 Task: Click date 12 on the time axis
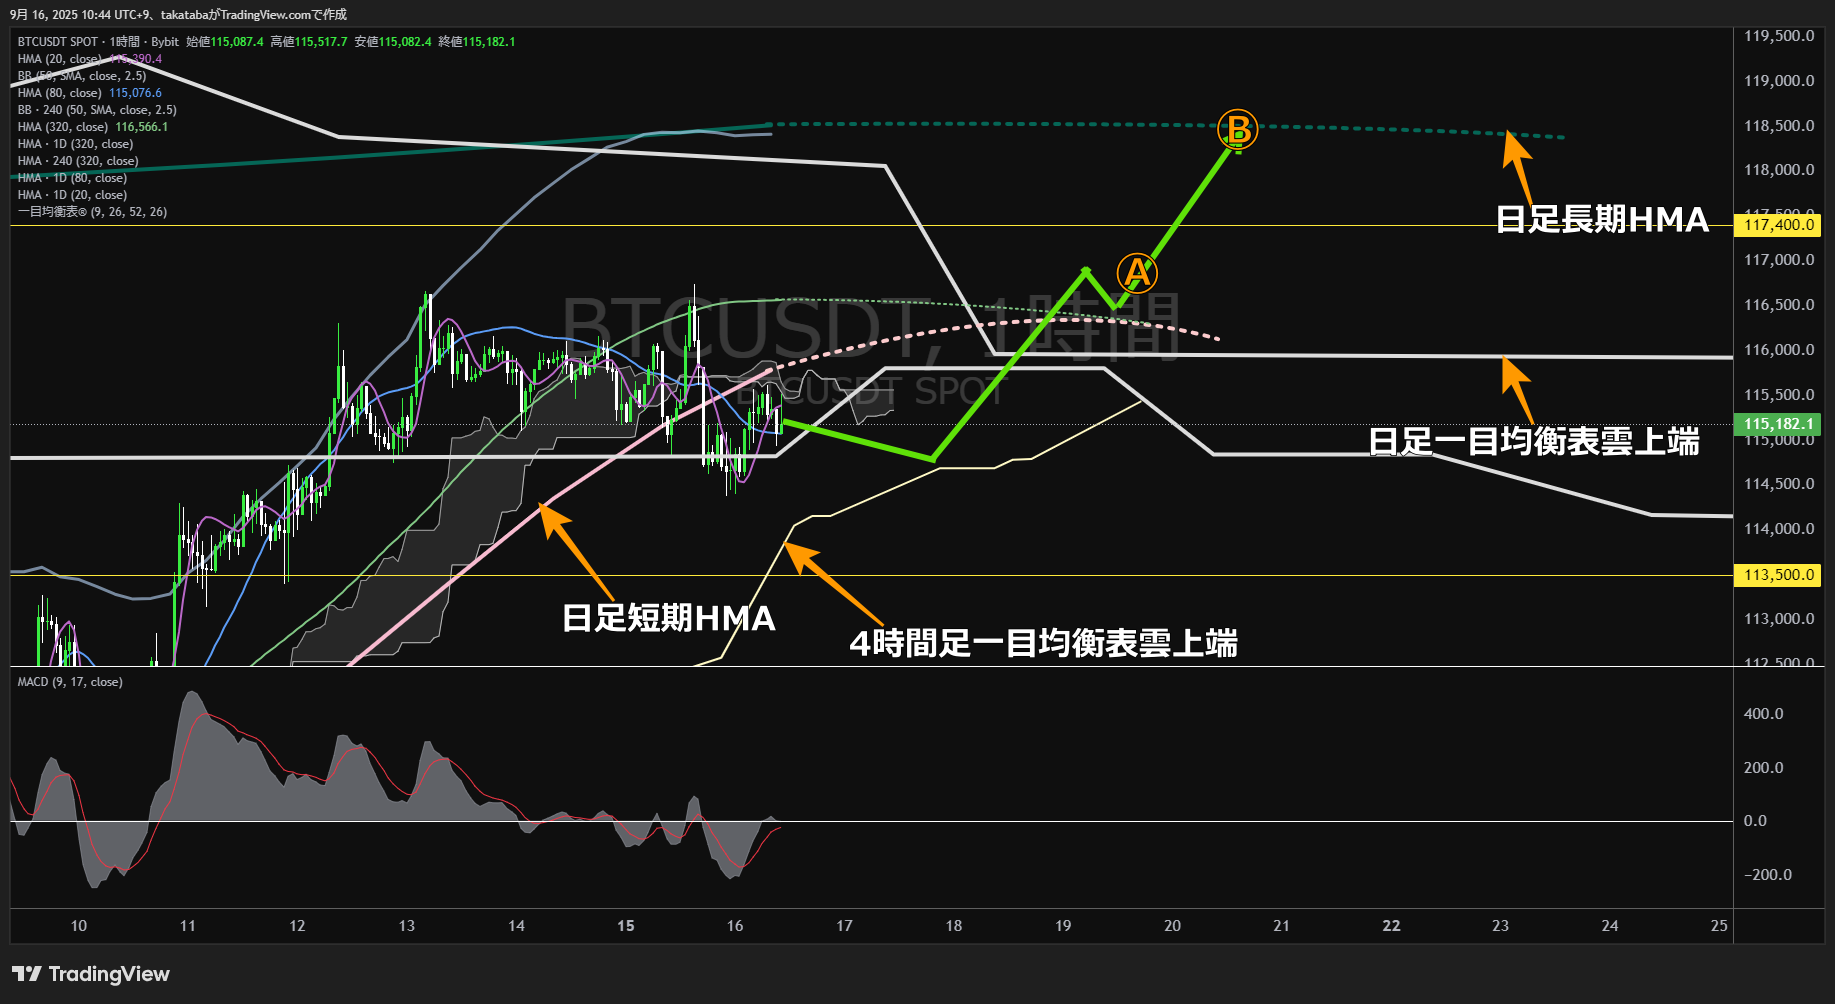(297, 926)
